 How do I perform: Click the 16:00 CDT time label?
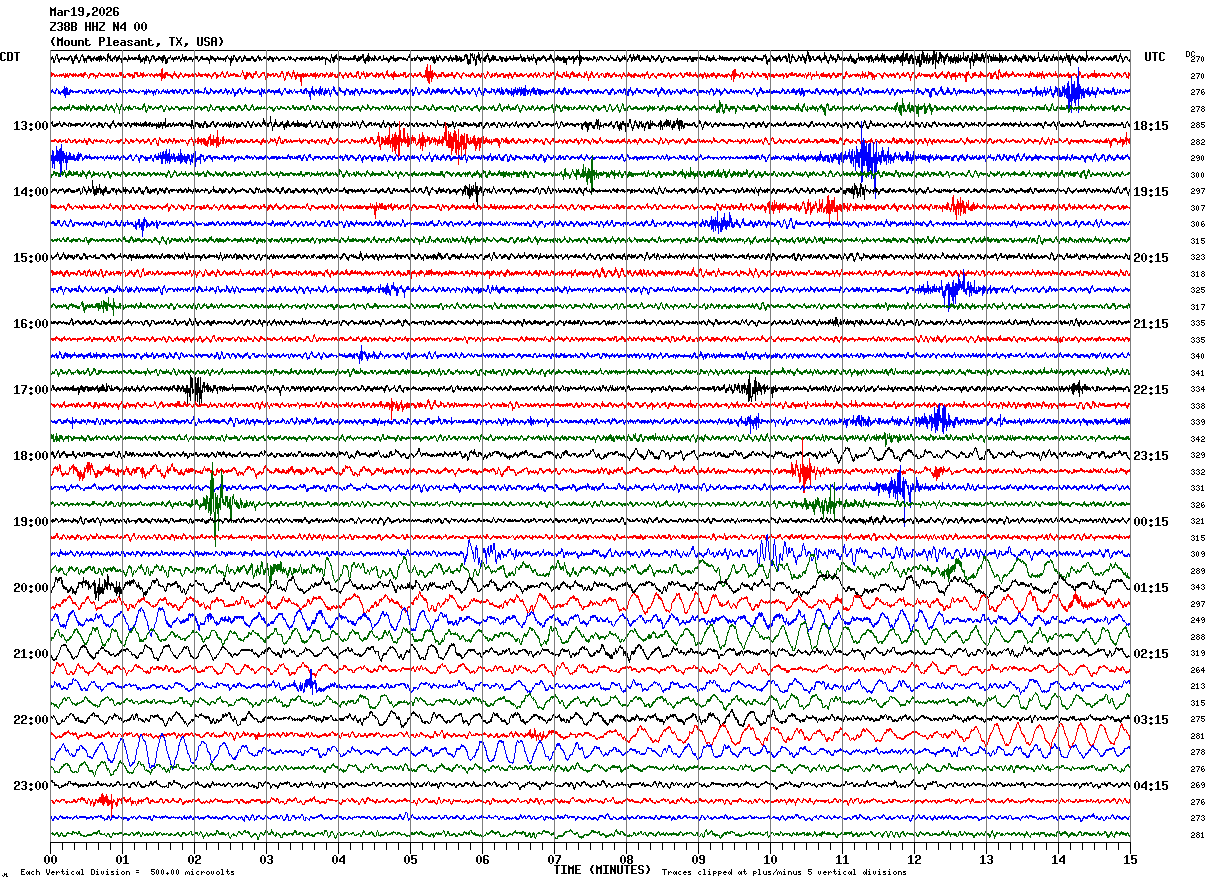point(30,324)
